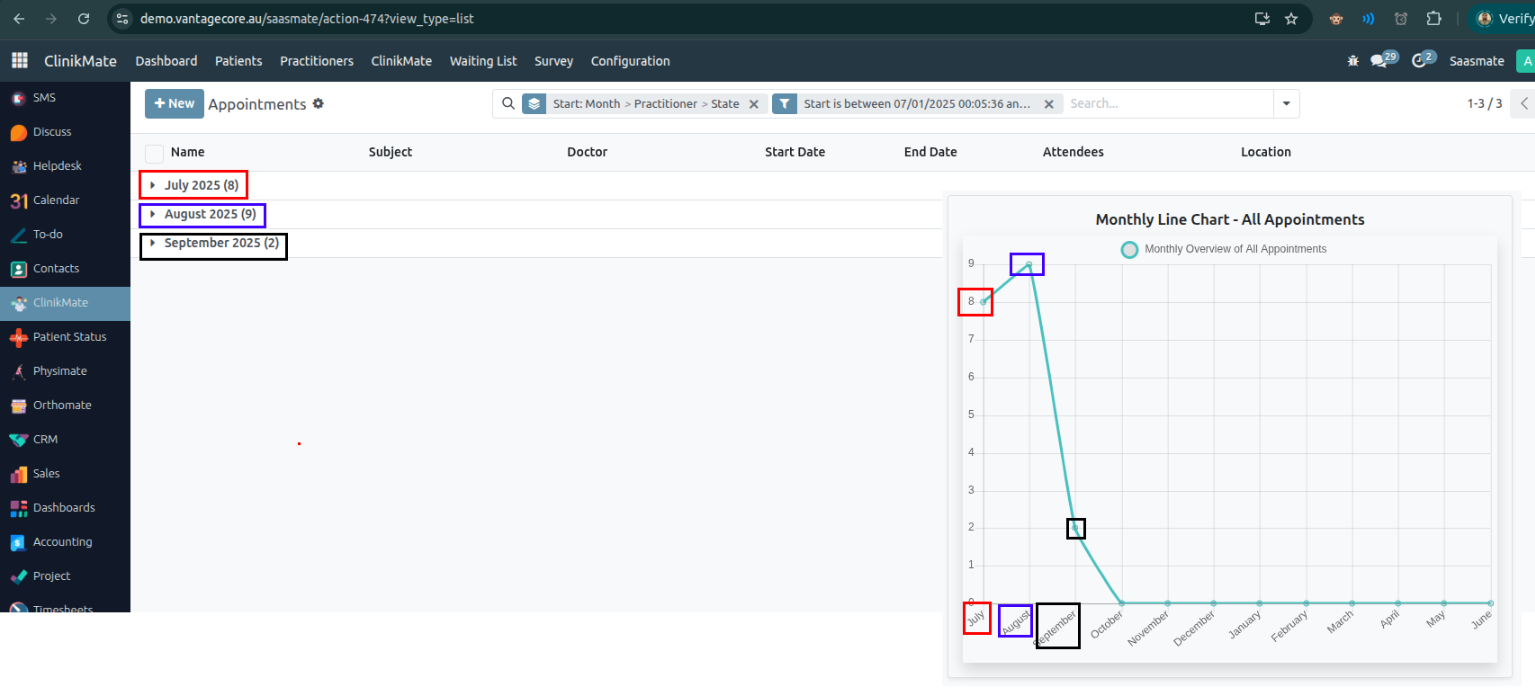Click the debug bug icon
The width and height of the screenshot is (1535, 690).
pyautogui.click(x=1353, y=61)
